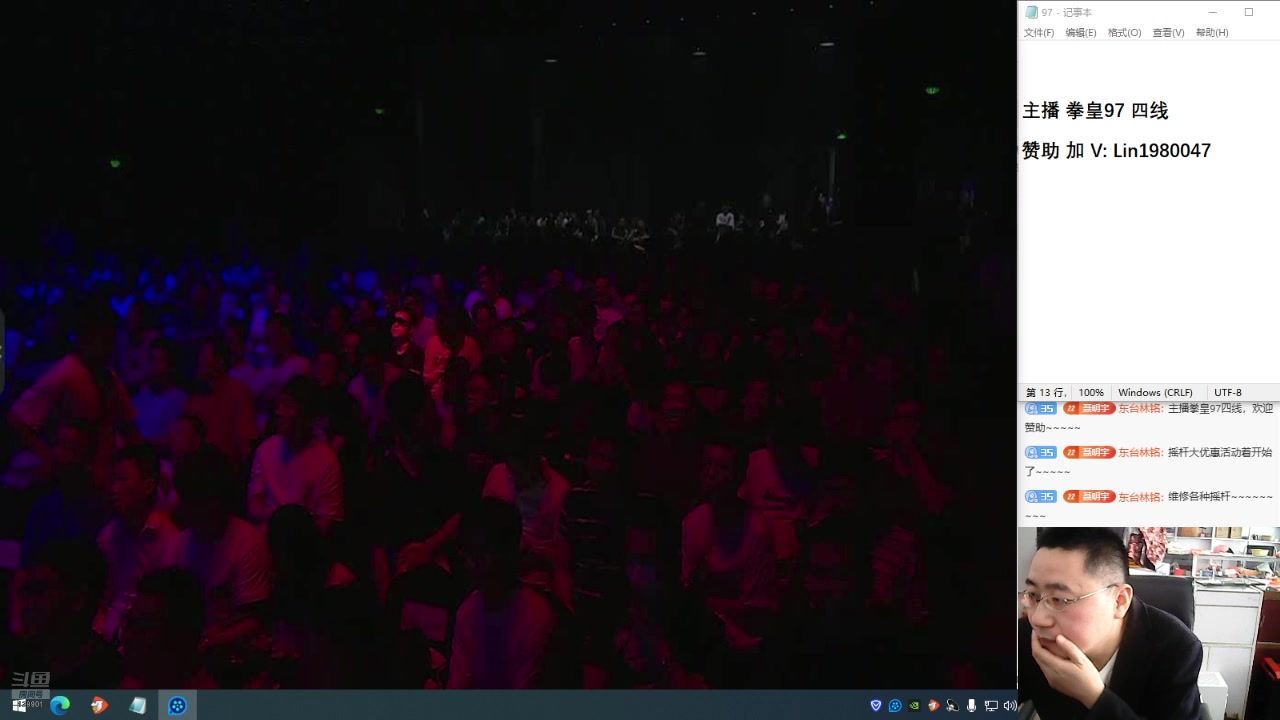
Task: Switch to the Notepad taskbar icon
Action: [x=138, y=705]
